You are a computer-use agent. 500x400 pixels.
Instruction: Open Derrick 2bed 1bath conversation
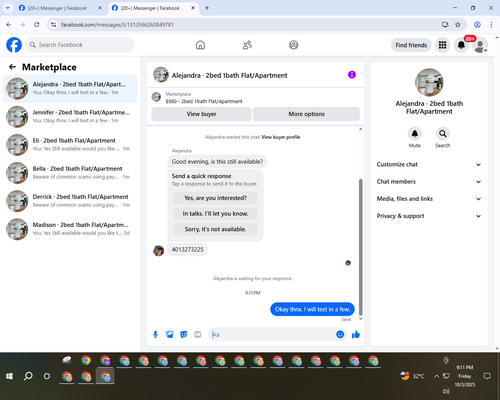click(70, 201)
